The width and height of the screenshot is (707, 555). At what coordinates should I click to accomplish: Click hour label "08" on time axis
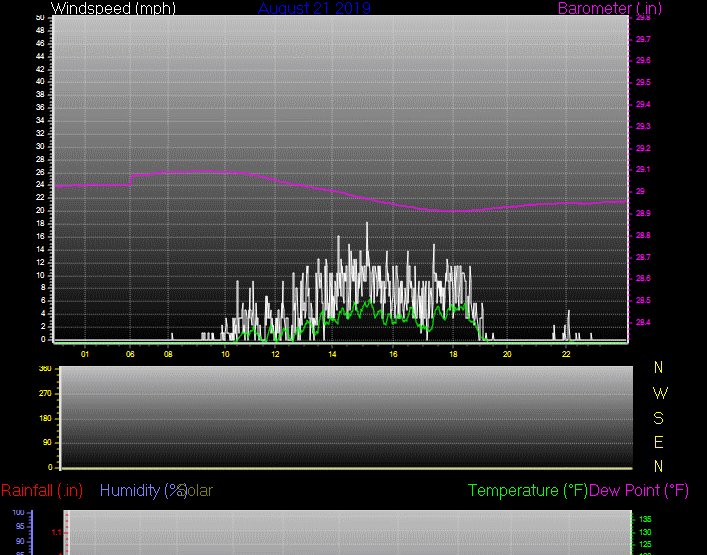click(x=168, y=354)
